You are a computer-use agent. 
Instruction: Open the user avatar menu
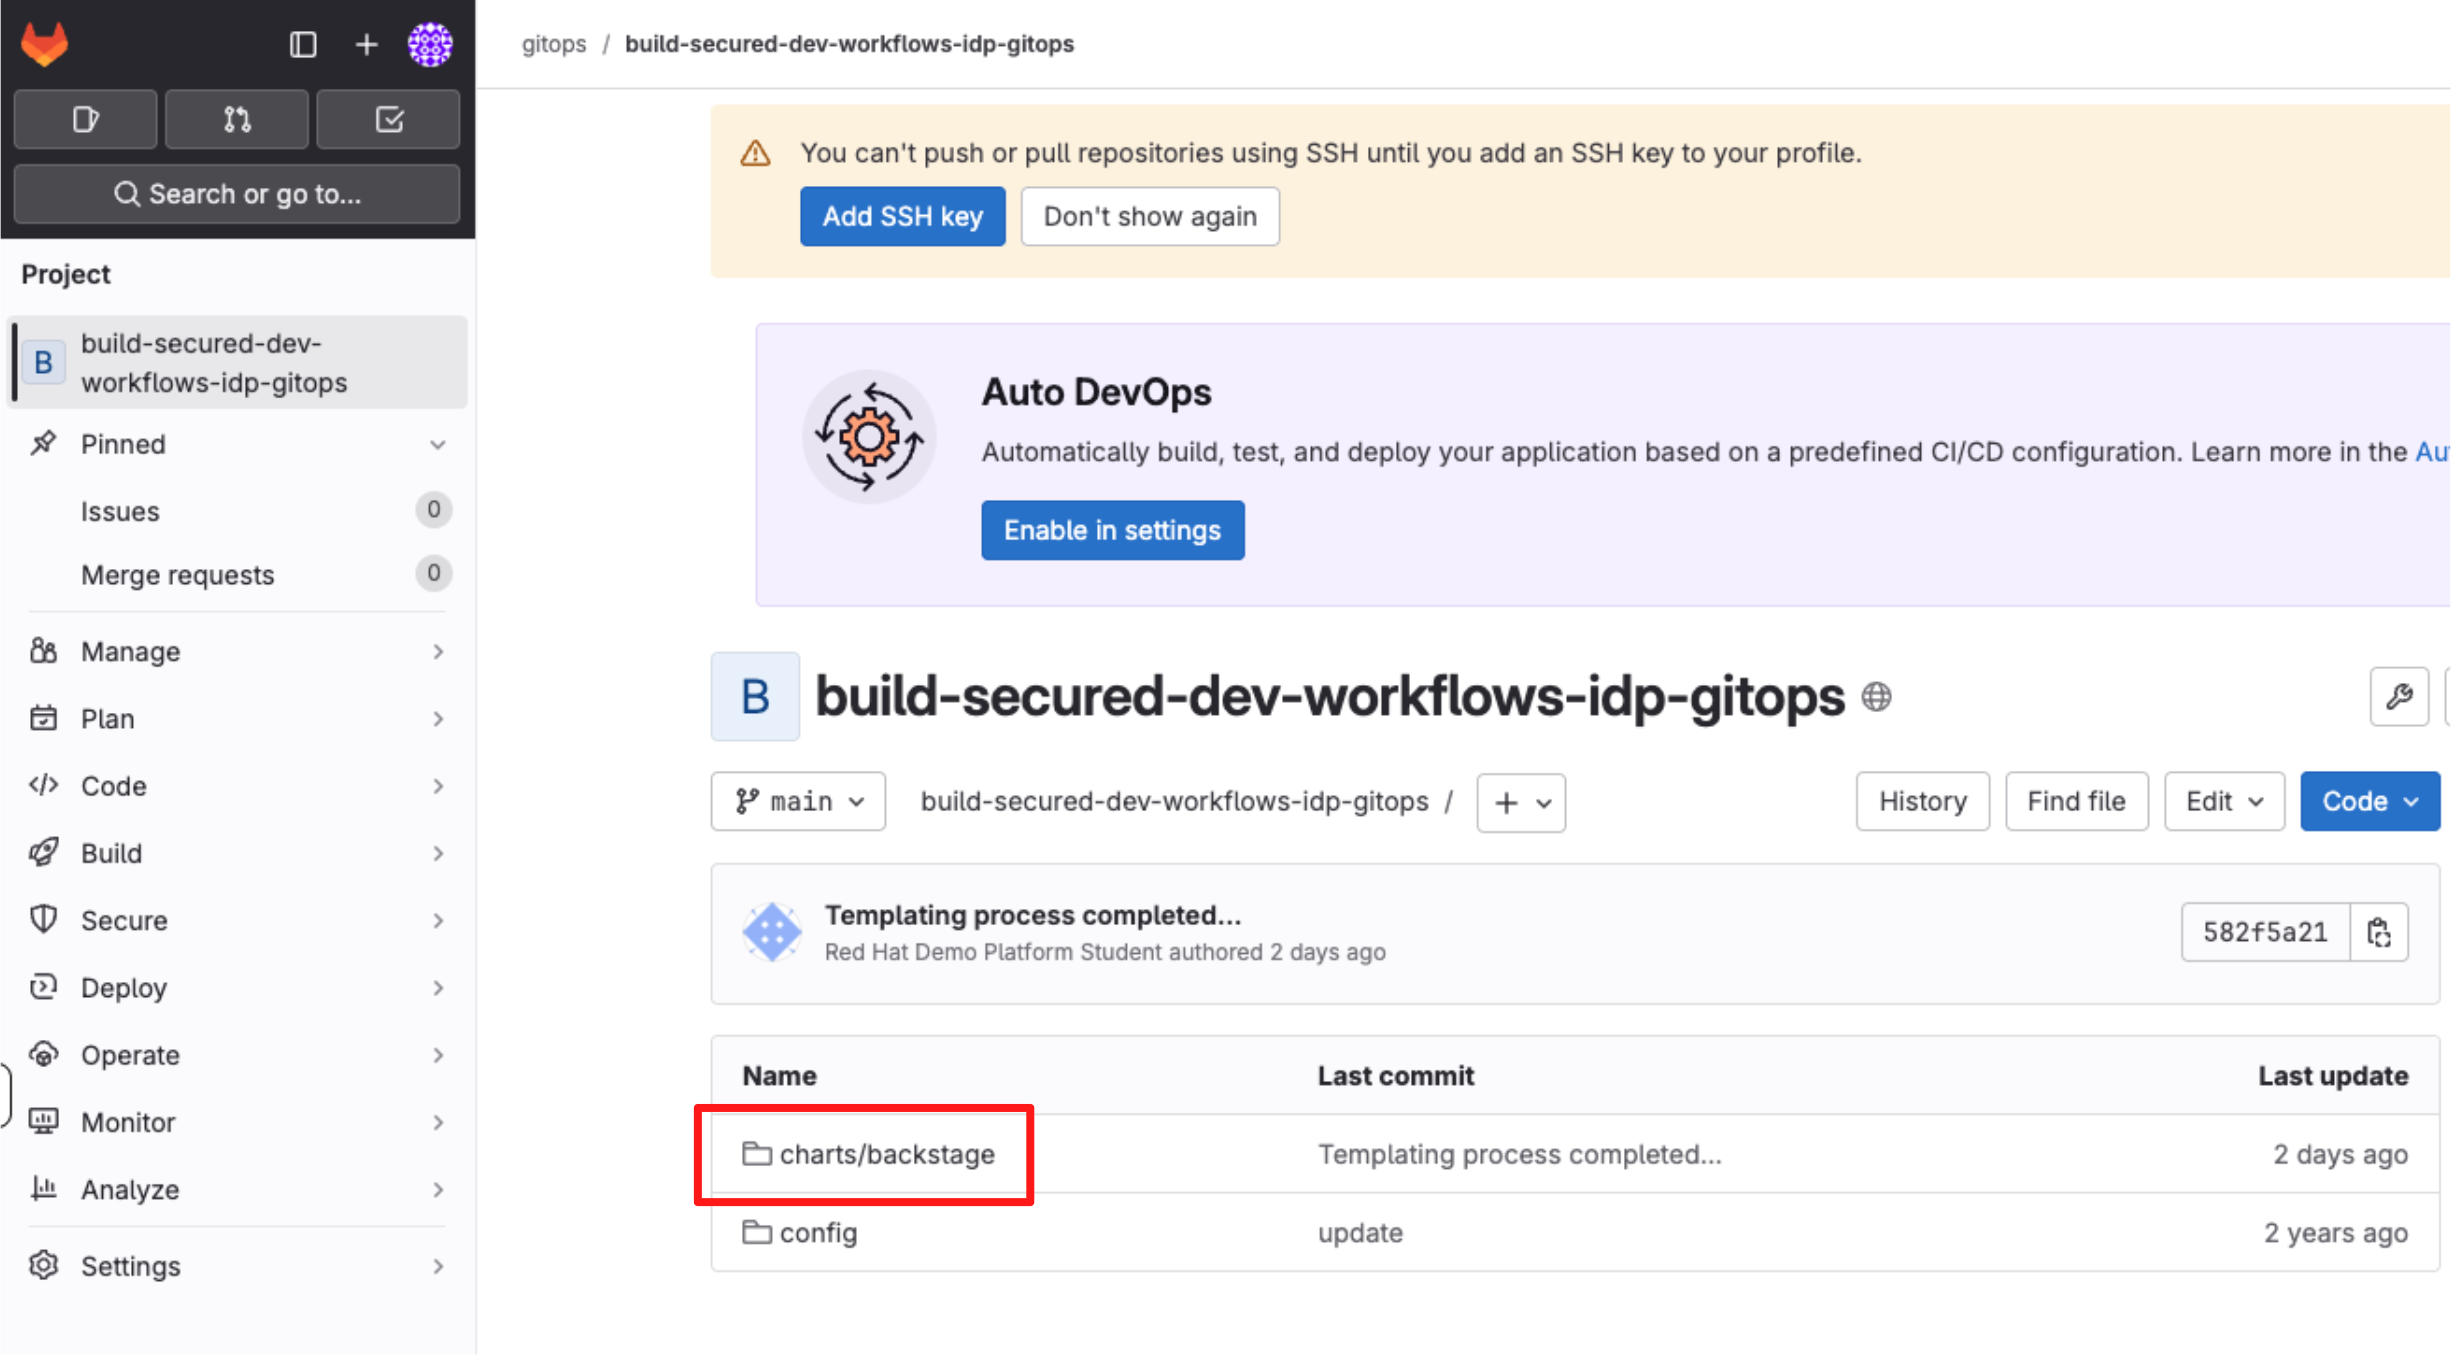coord(430,44)
